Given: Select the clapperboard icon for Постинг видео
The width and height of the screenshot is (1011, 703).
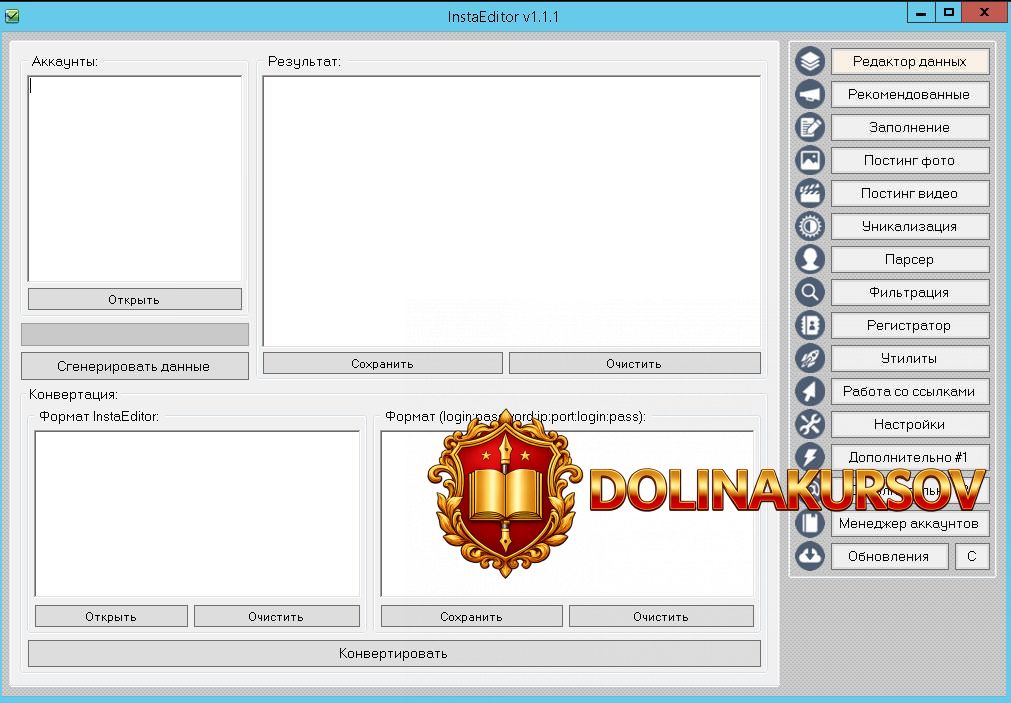Looking at the screenshot, I should click(810, 193).
